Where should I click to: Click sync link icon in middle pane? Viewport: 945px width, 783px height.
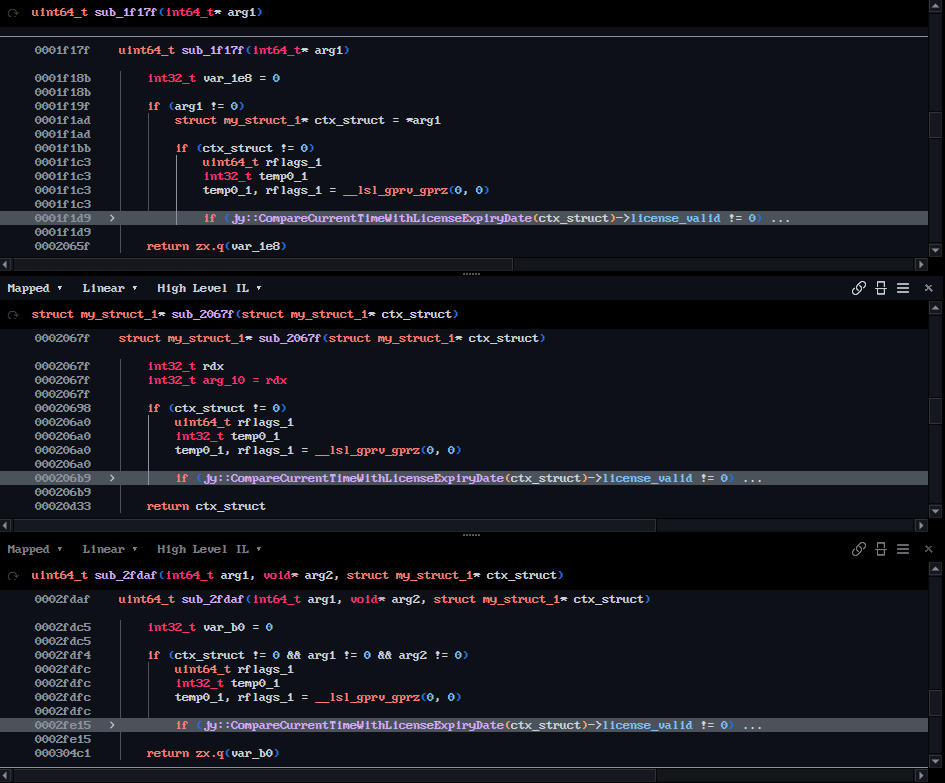point(858,288)
